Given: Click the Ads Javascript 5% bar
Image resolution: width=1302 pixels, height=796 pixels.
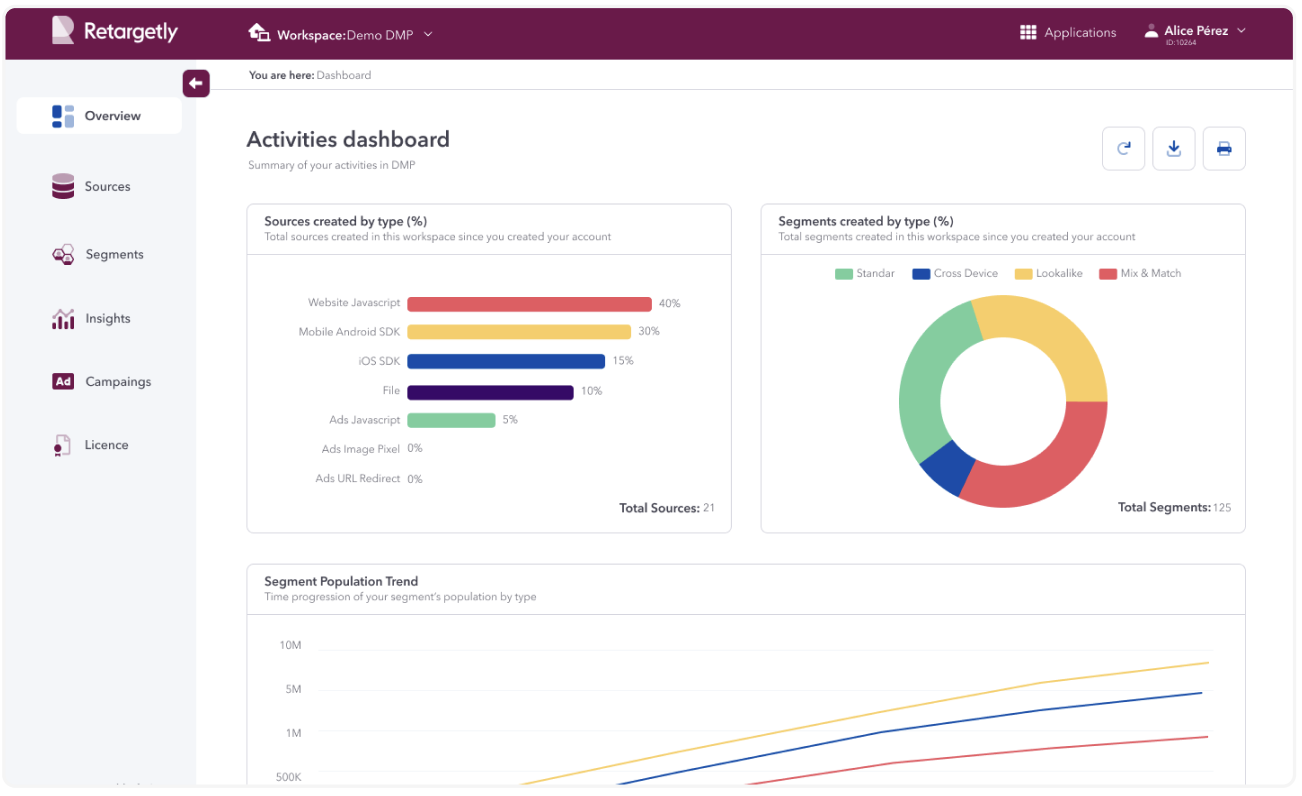Looking at the screenshot, I should [x=451, y=420].
